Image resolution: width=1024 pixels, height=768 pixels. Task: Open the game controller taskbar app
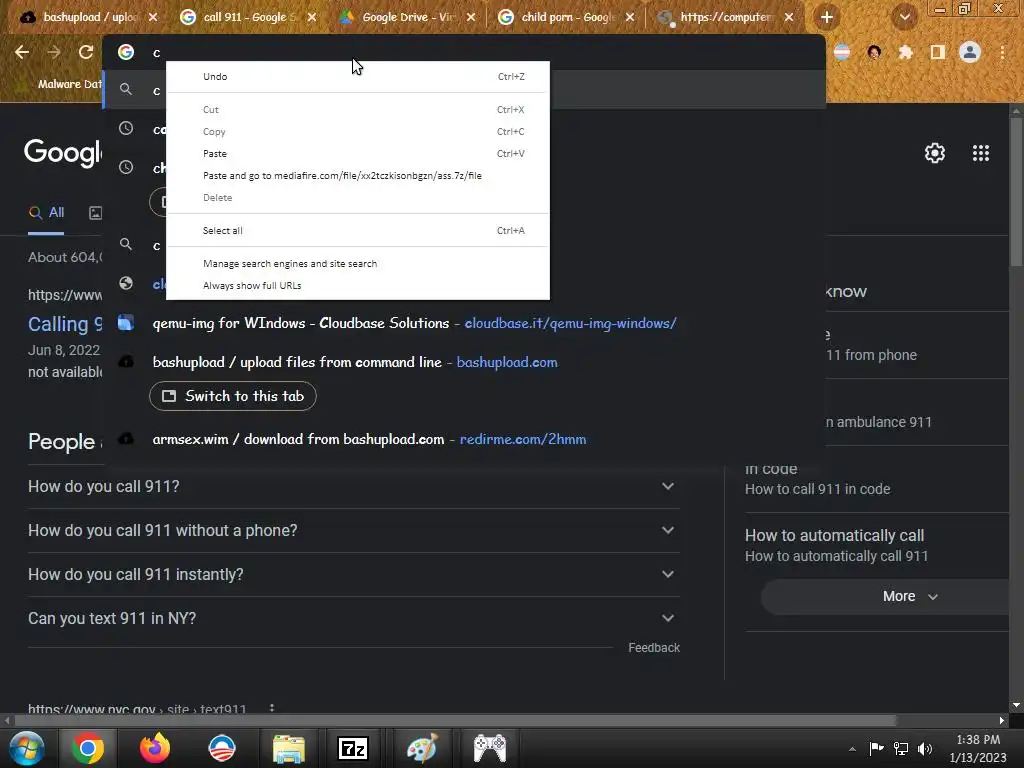click(489, 748)
